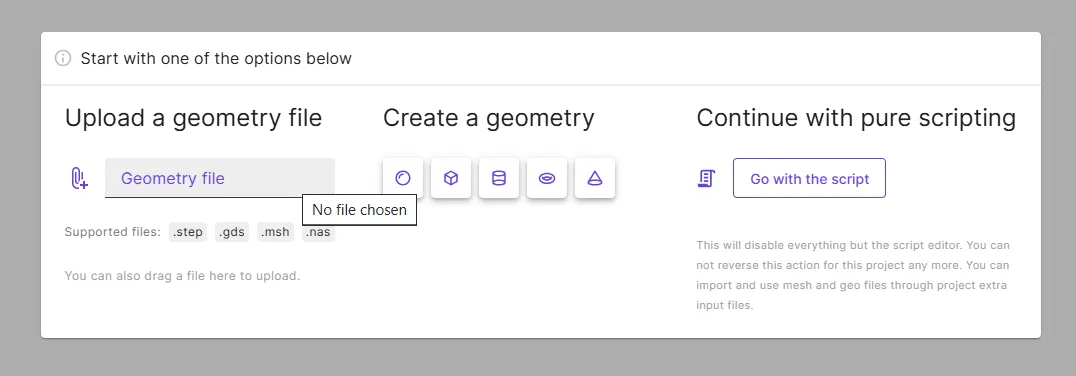Click 'Start with one of the options below'
Image resolution: width=1076 pixels, height=376 pixels.
click(x=216, y=58)
